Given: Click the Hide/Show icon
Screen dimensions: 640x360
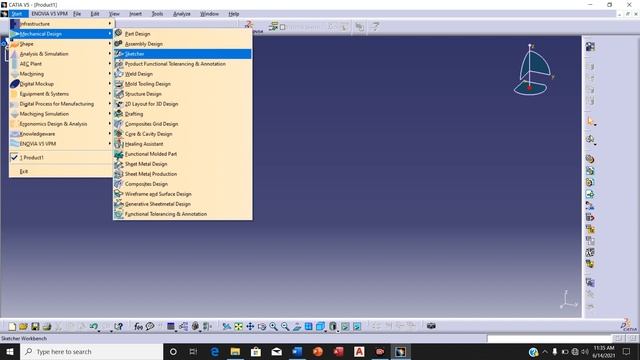Looking at the screenshot, I should [x=345, y=326].
